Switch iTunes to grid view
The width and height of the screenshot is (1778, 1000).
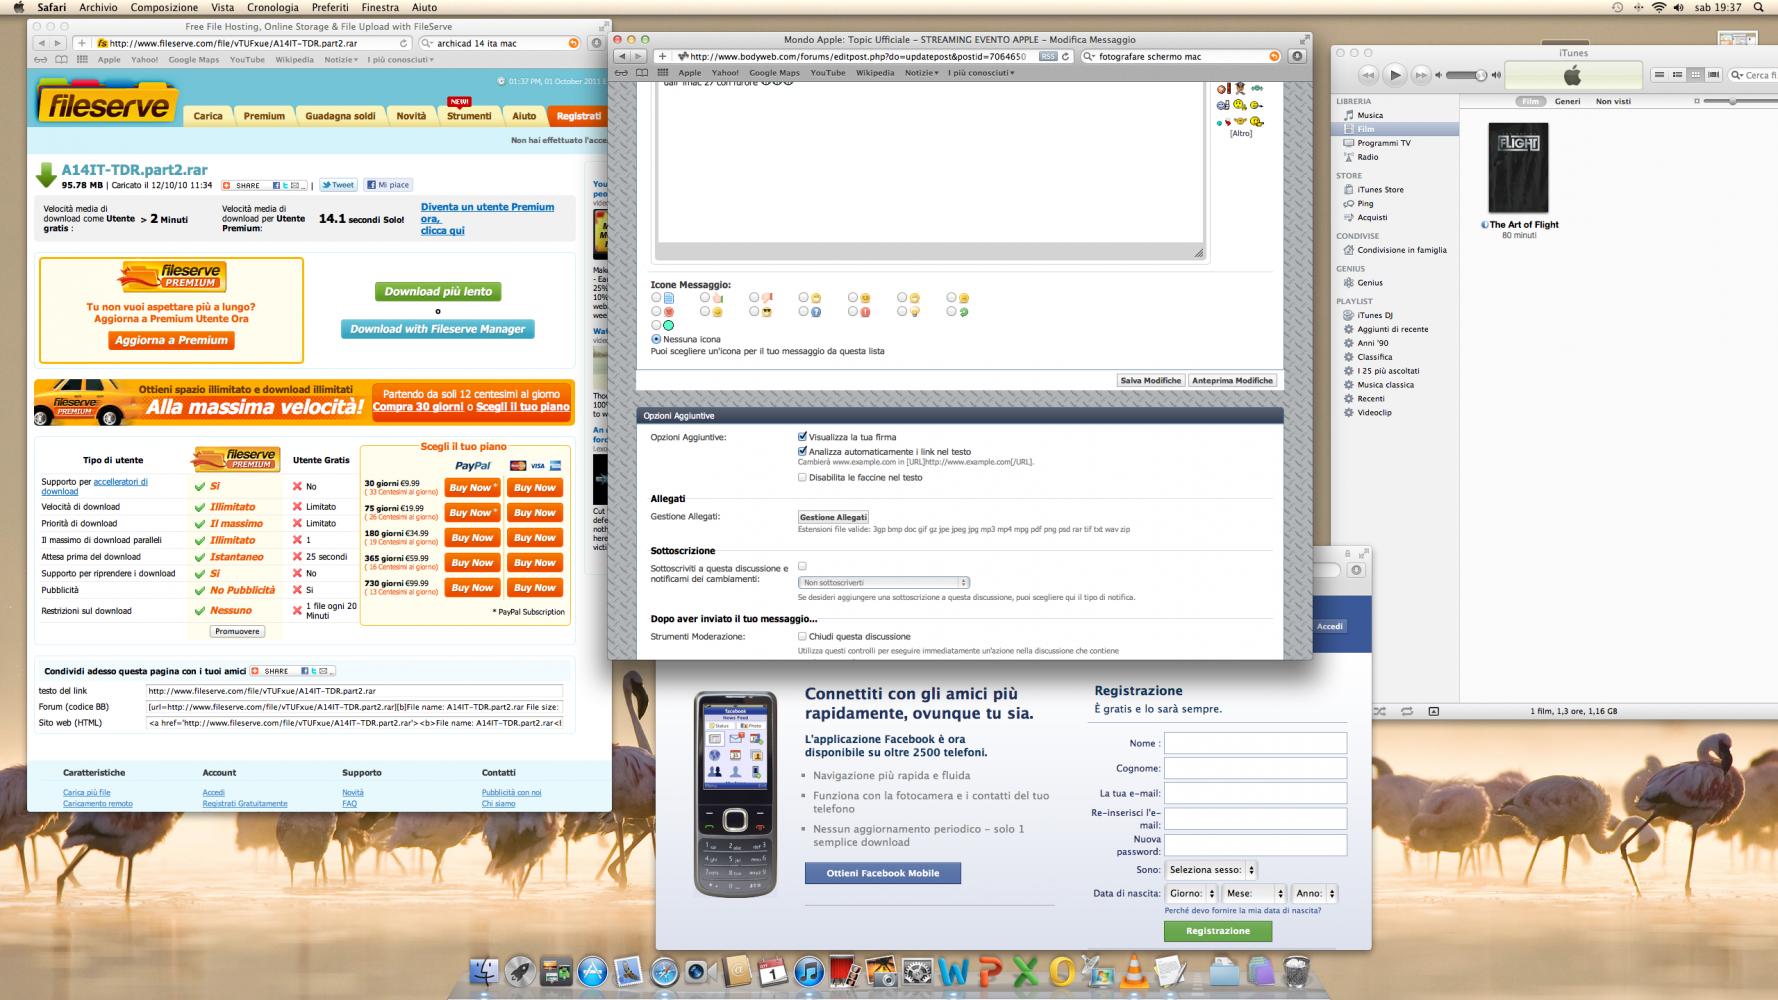point(1695,75)
